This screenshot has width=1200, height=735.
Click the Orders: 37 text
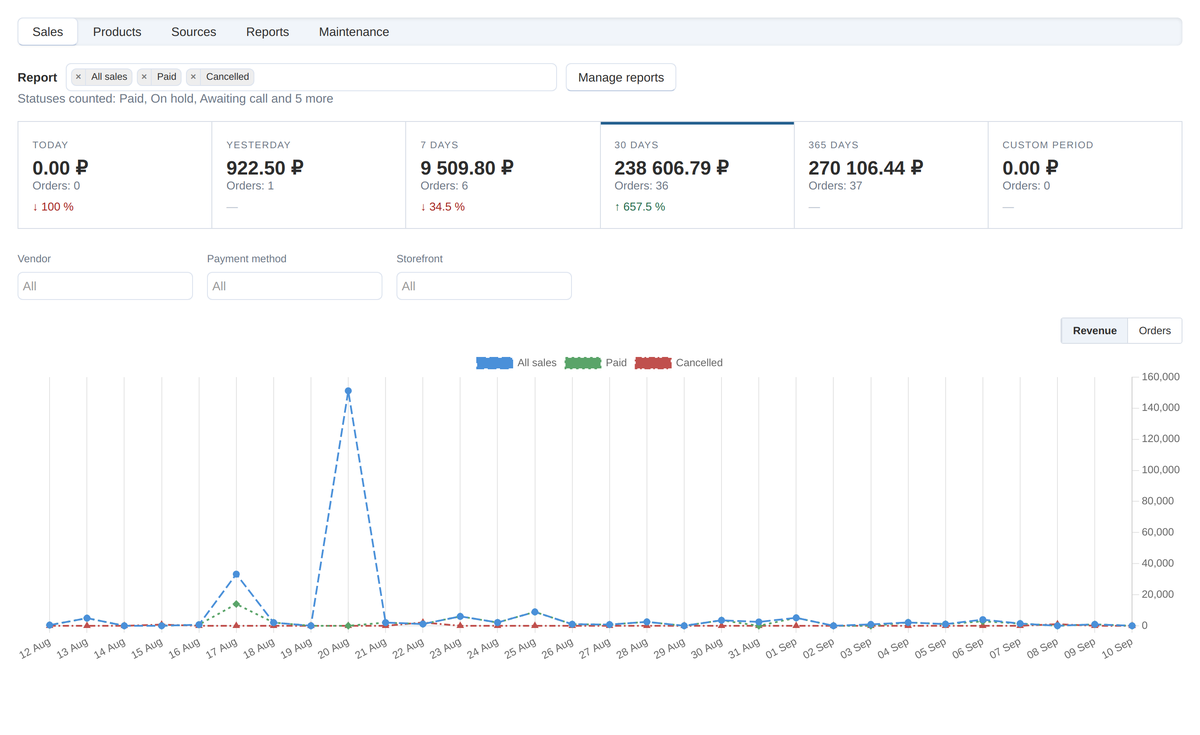pos(835,186)
